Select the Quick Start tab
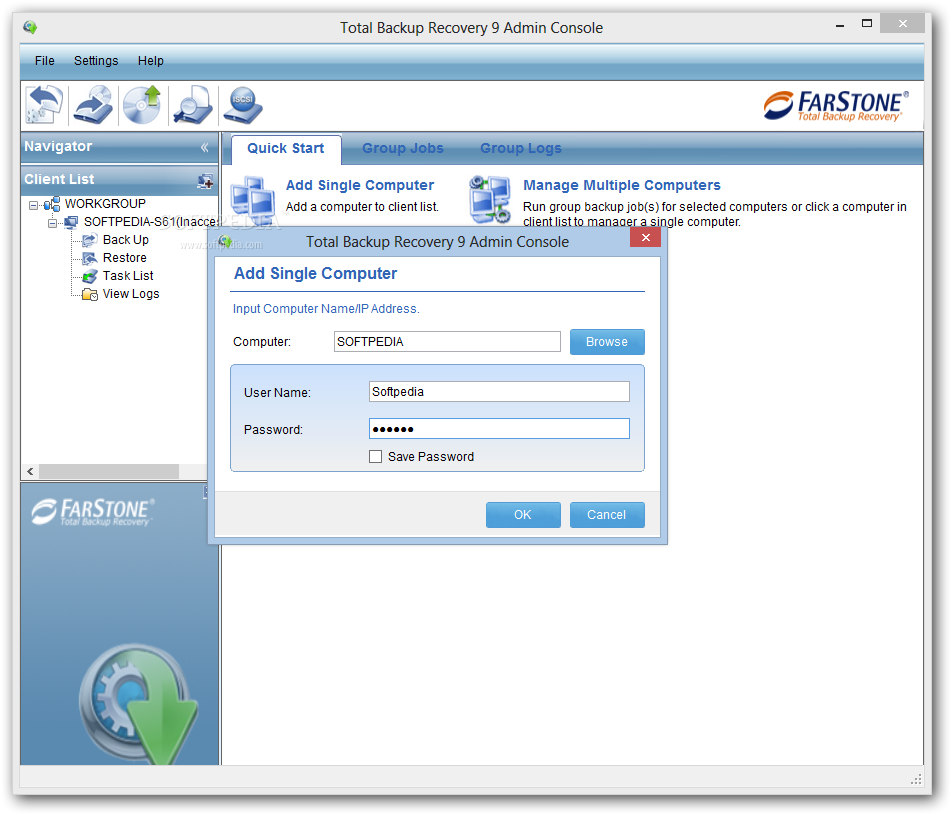 click(286, 149)
